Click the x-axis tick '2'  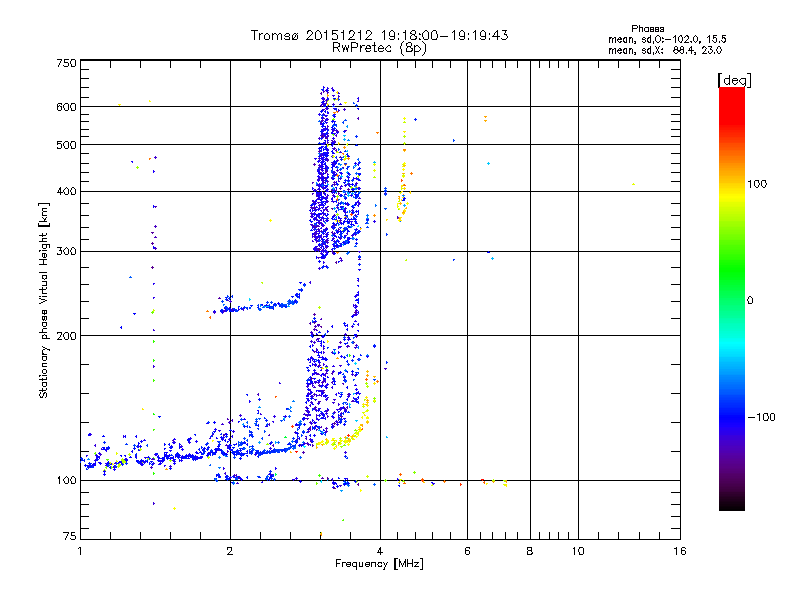[x=230, y=551]
